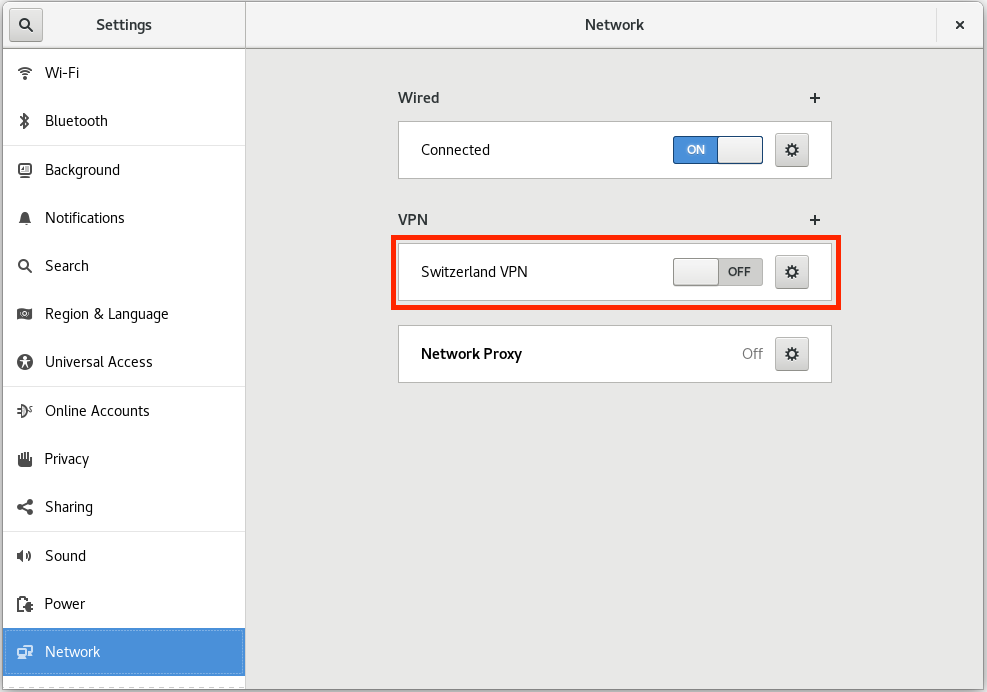987x692 pixels.
Task: Click the Sharing icon
Action: pos(25,508)
